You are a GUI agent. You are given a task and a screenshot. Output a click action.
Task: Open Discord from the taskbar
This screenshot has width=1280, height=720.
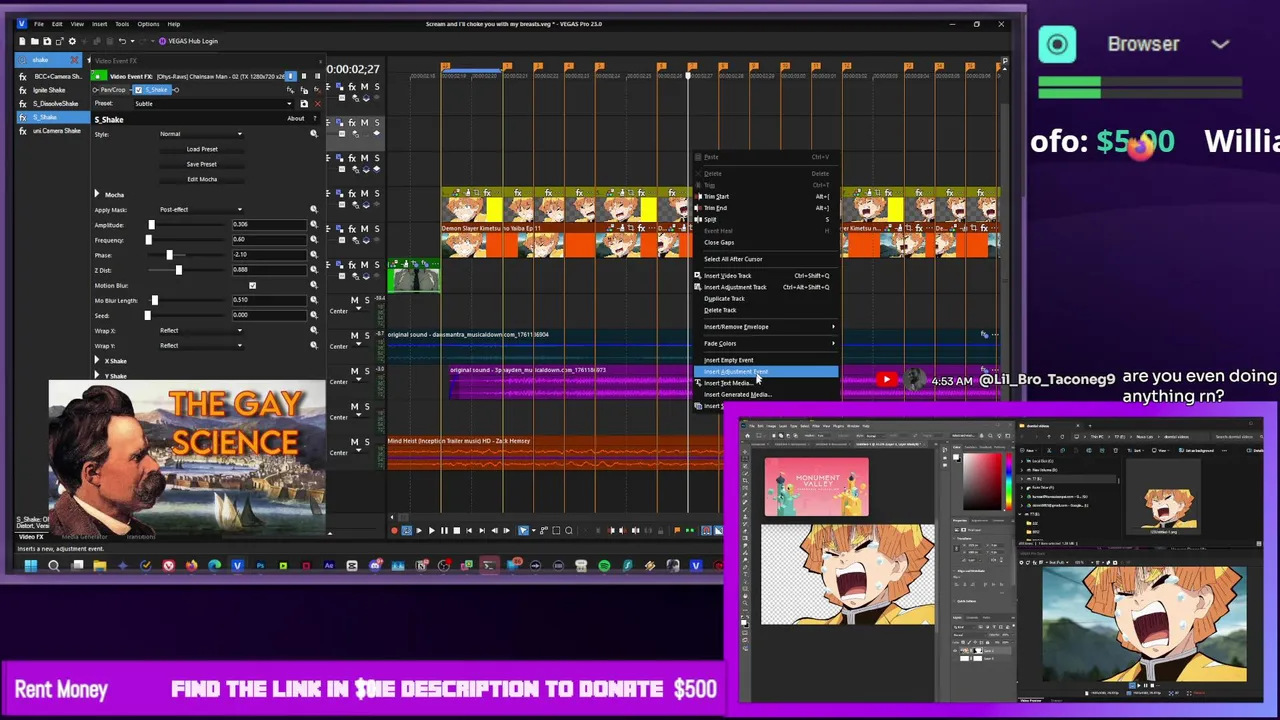(x=375, y=566)
